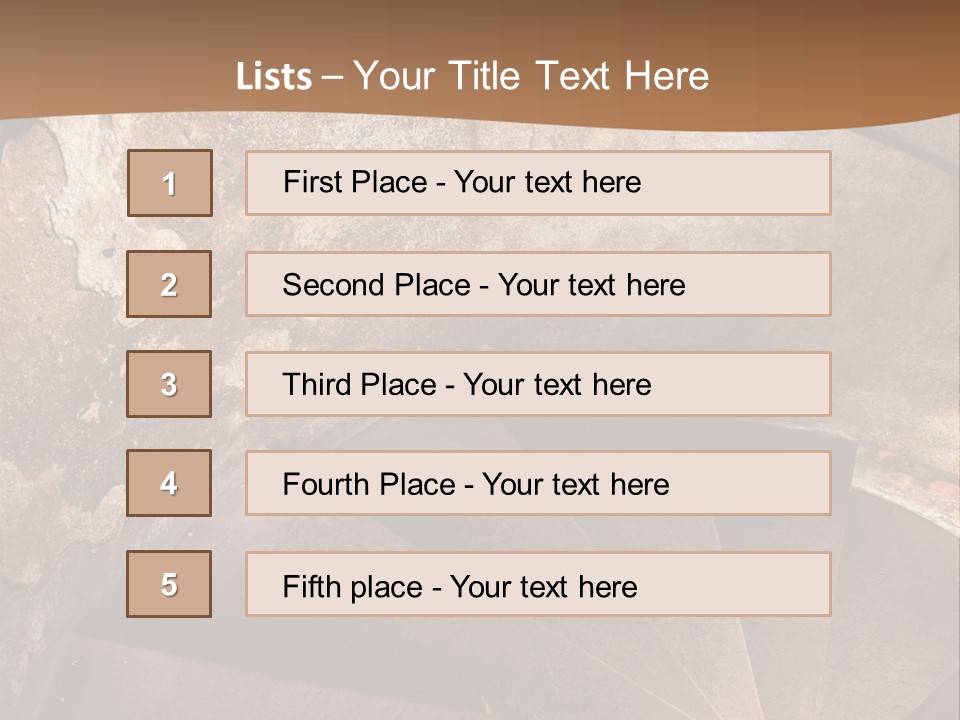960x720 pixels.
Task: Click the blank right end of the Fifth place bar
Action: [x=760, y=585]
